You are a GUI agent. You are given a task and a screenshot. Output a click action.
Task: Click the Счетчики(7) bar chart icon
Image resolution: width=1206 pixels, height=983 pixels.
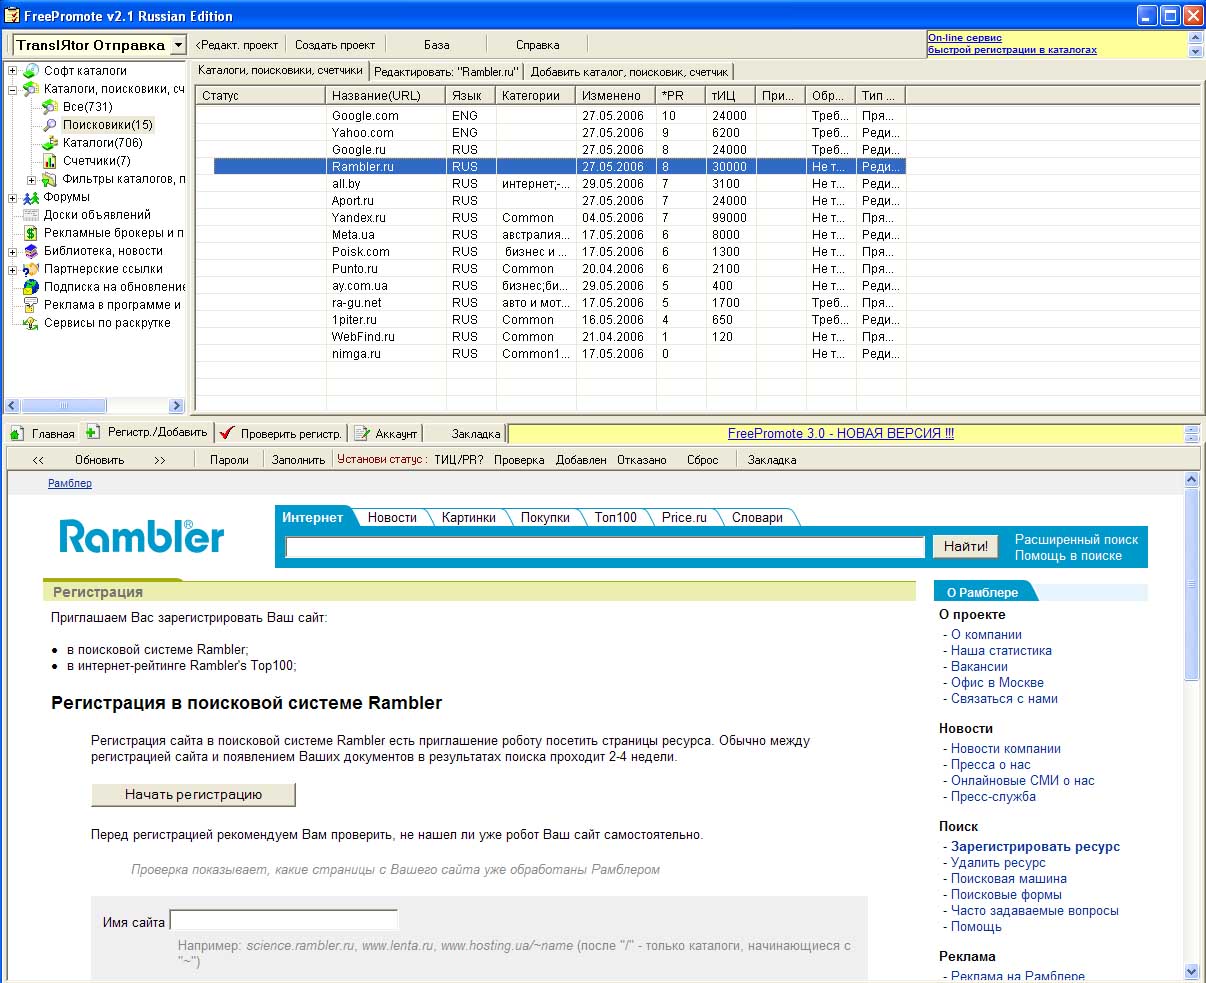pos(50,161)
